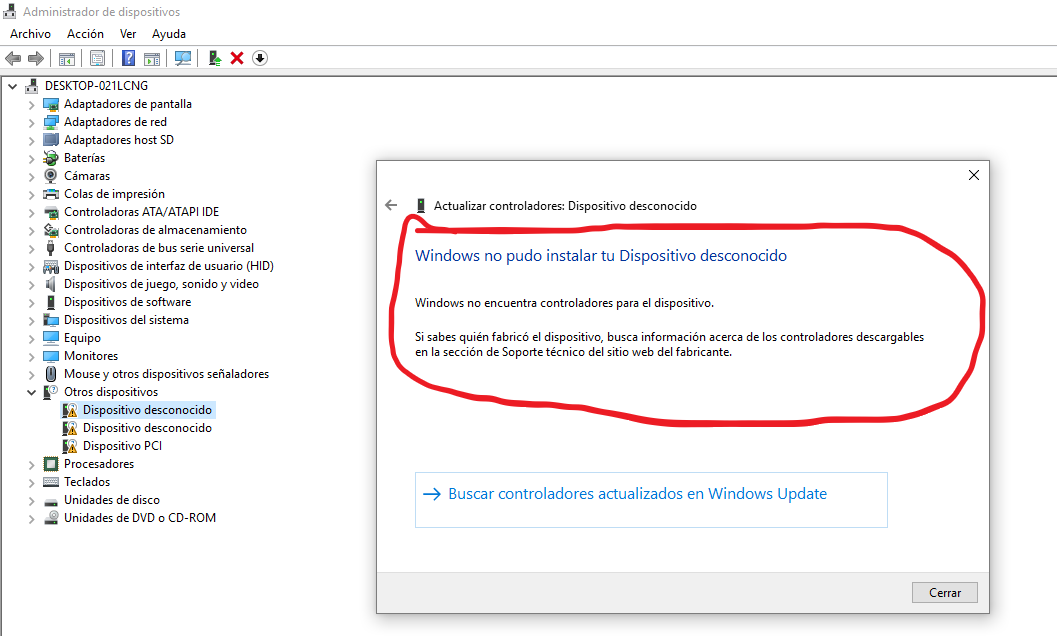
Task: Click the Adaptadores de red icon
Action: click(x=51, y=122)
